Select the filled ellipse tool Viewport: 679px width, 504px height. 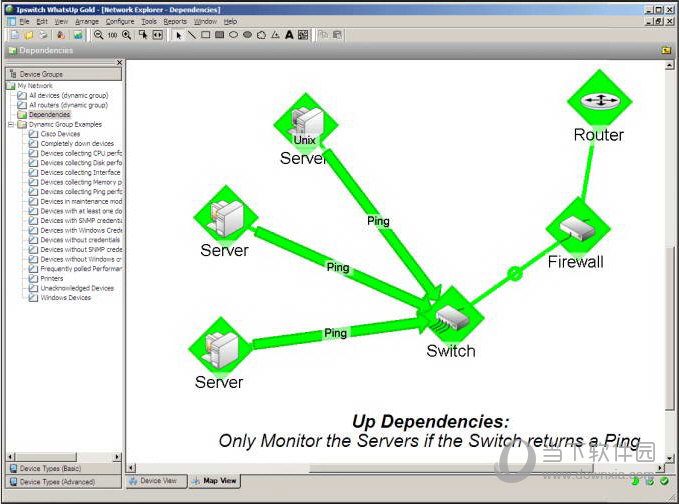click(x=247, y=35)
